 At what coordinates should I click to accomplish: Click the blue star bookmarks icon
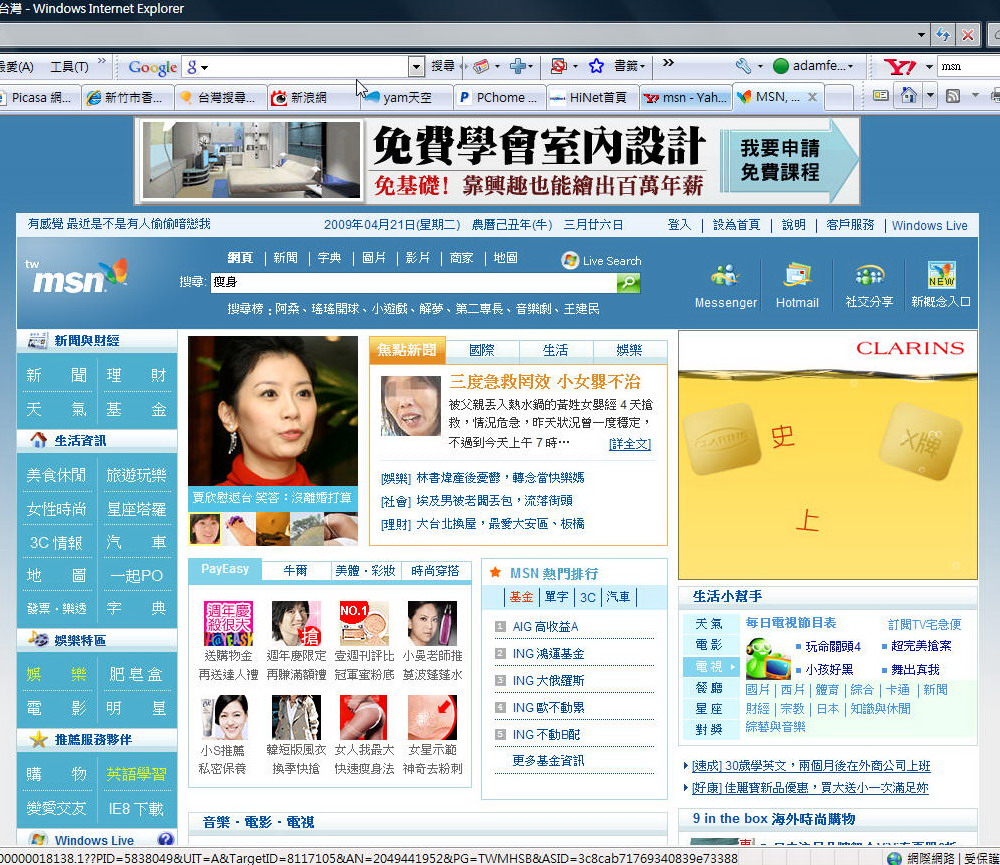(596, 66)
